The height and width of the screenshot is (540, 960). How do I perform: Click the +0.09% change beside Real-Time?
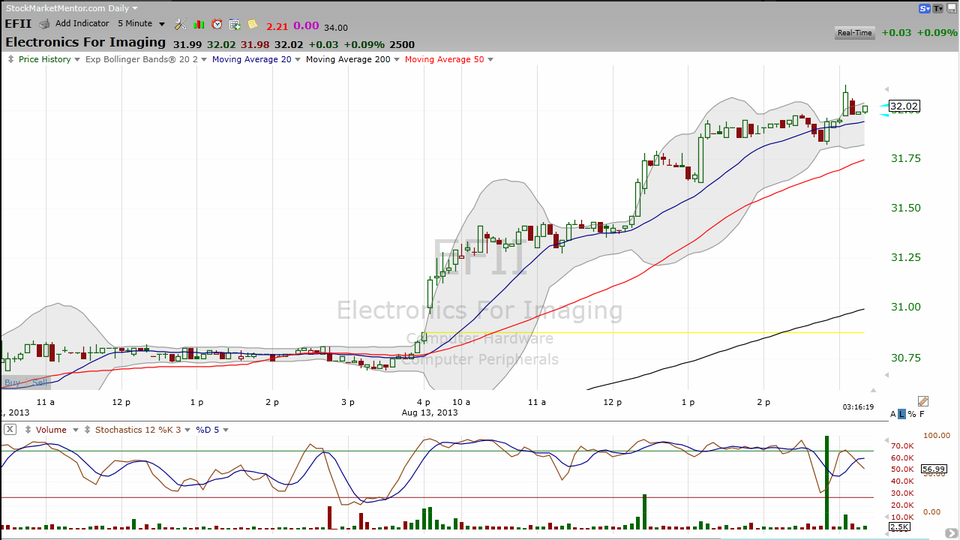click(937, 32)
